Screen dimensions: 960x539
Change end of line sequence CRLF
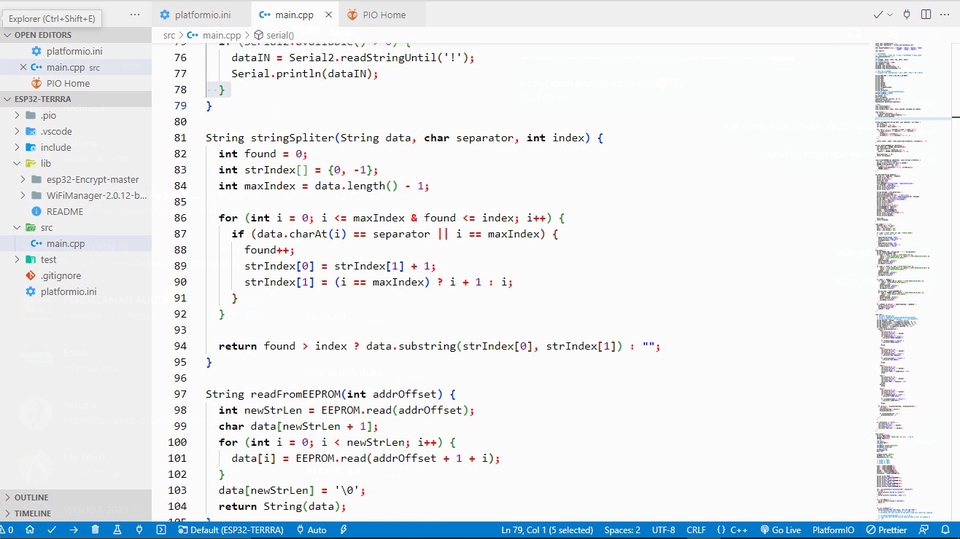point(696,530)
